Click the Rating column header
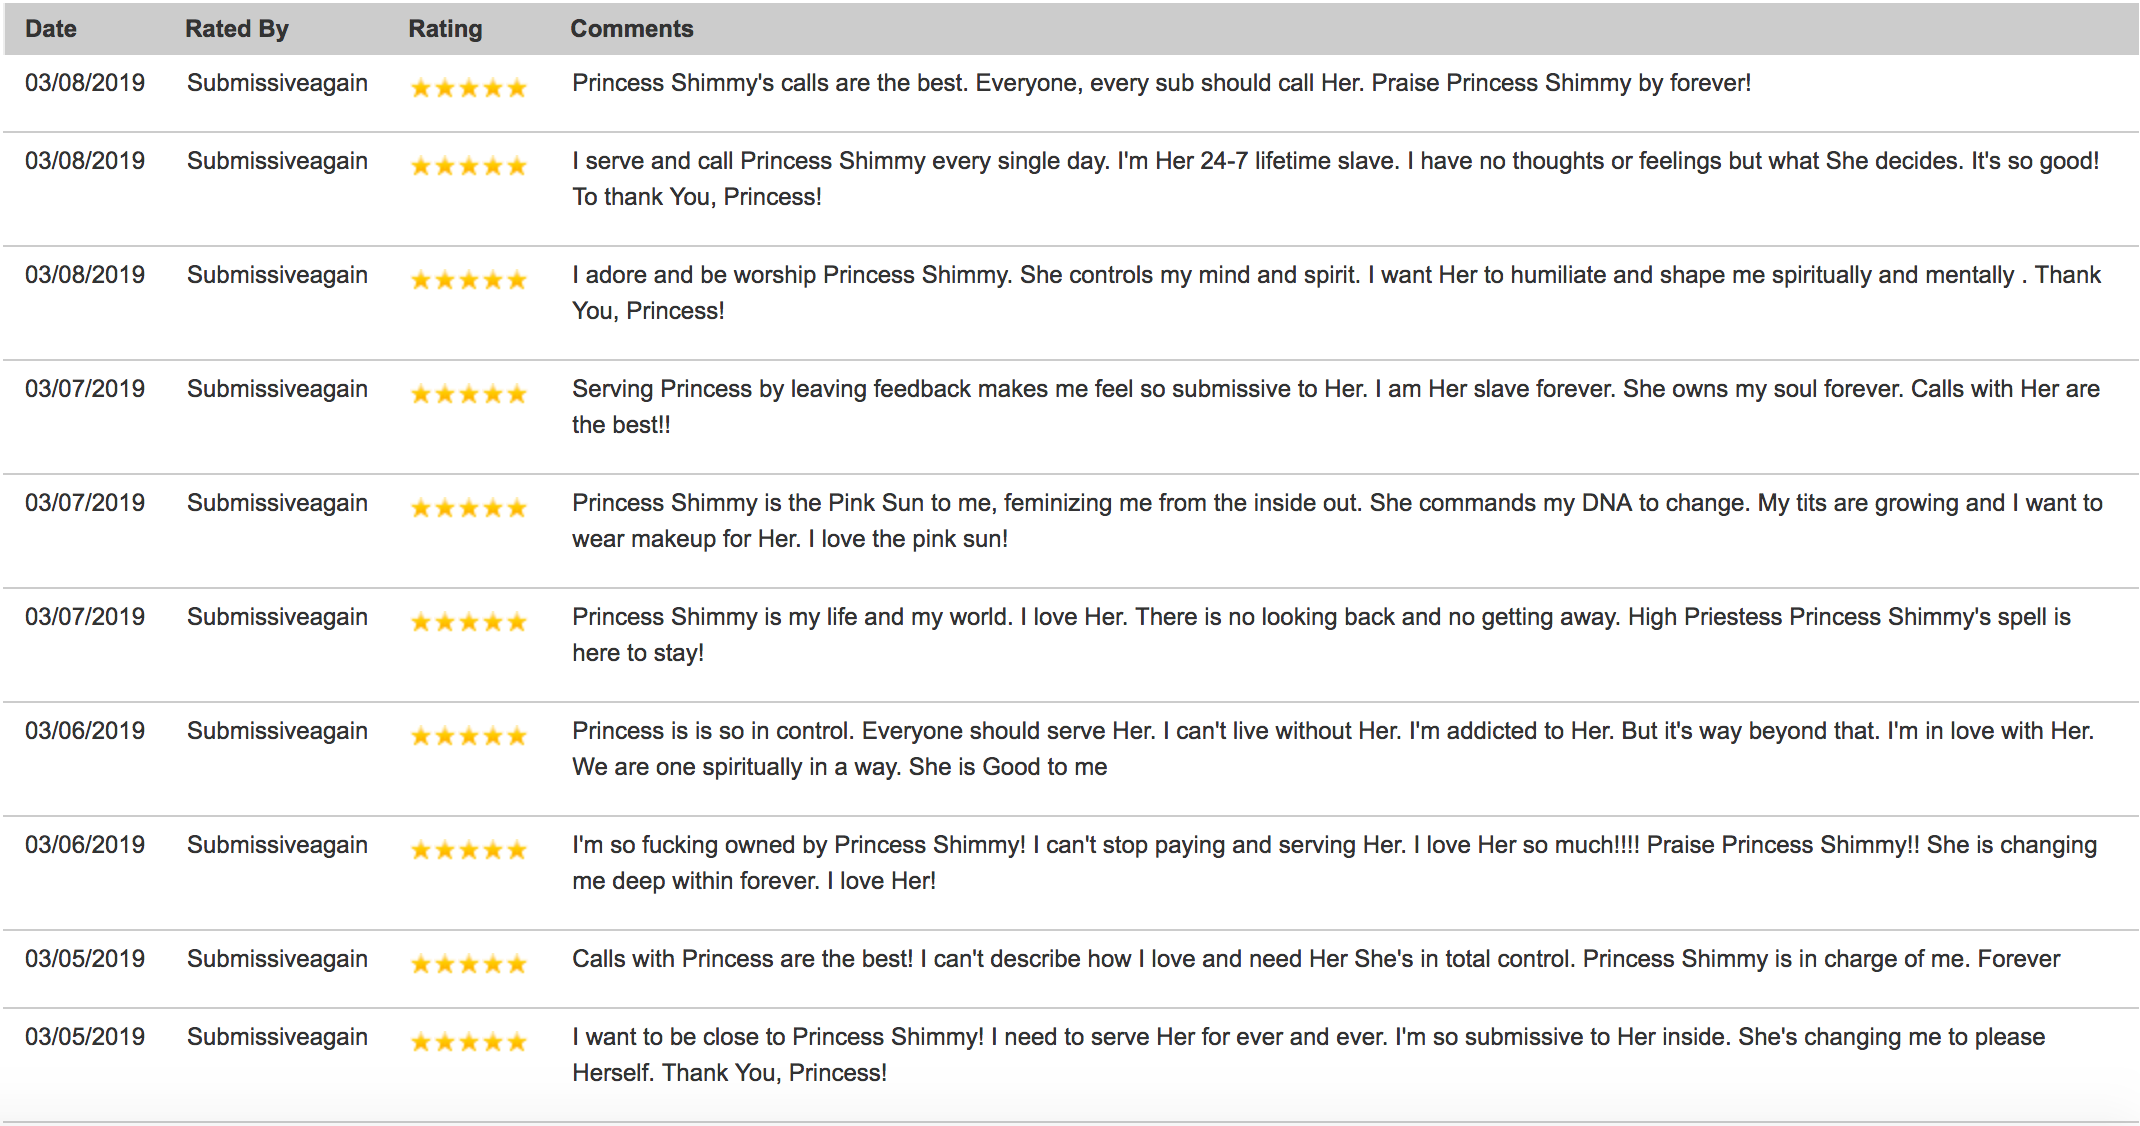The width and height of the screenshot is (2140, 1126). (x=445, y=29)
